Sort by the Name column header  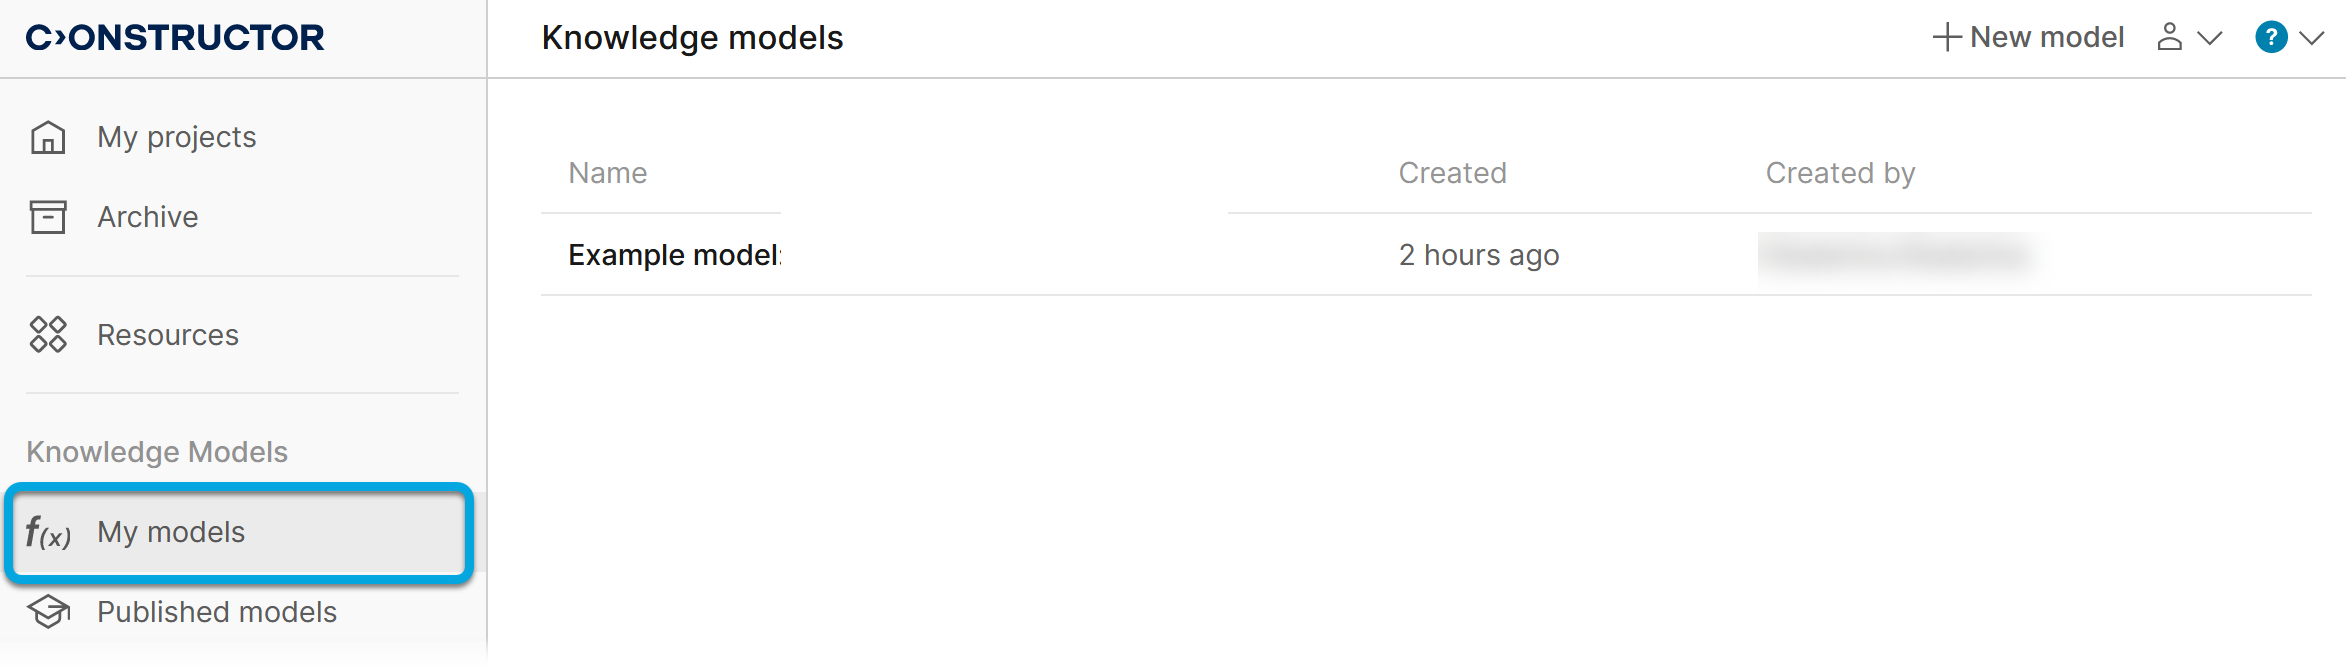[x=607, y=173]
